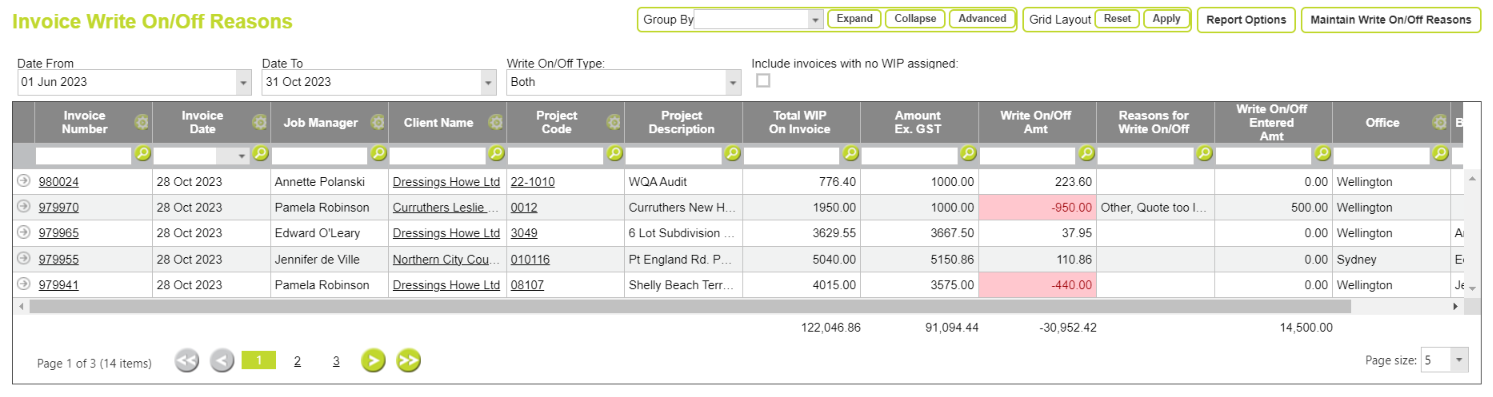Click the filter search icon under Write On/Off Amt
This screenshot has height=397, width=1493.
click(x=1086, y=154)
